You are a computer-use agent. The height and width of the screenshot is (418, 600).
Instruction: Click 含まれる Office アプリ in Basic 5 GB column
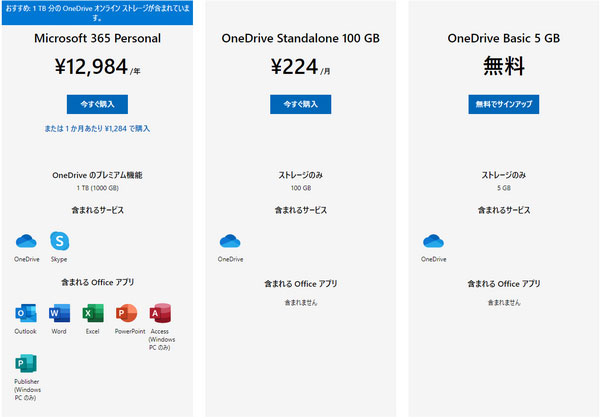click(x=504, y=284)
